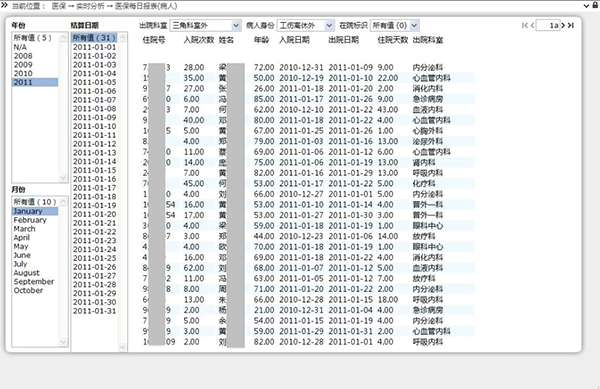Select date 2011-01-20 in settlement list
Image resolution: width=600 pixels, height=389 pixels.
click(x=94, y=214)
